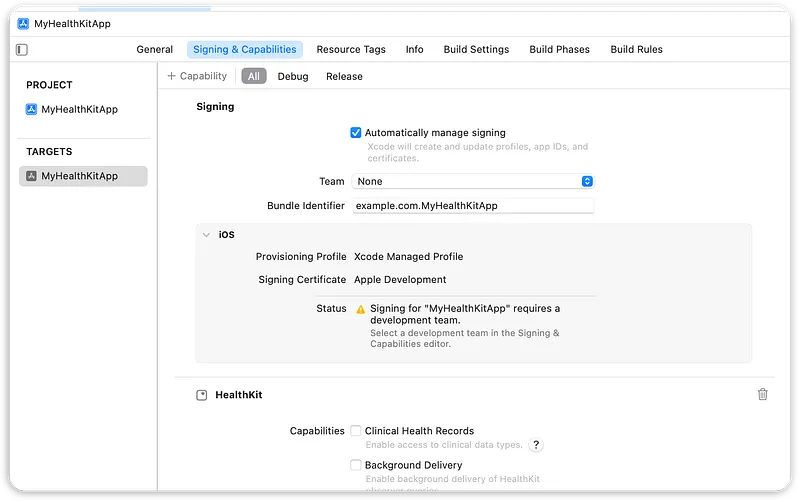
Task: Open the Build Phases tab
Action: coord(559,50)
